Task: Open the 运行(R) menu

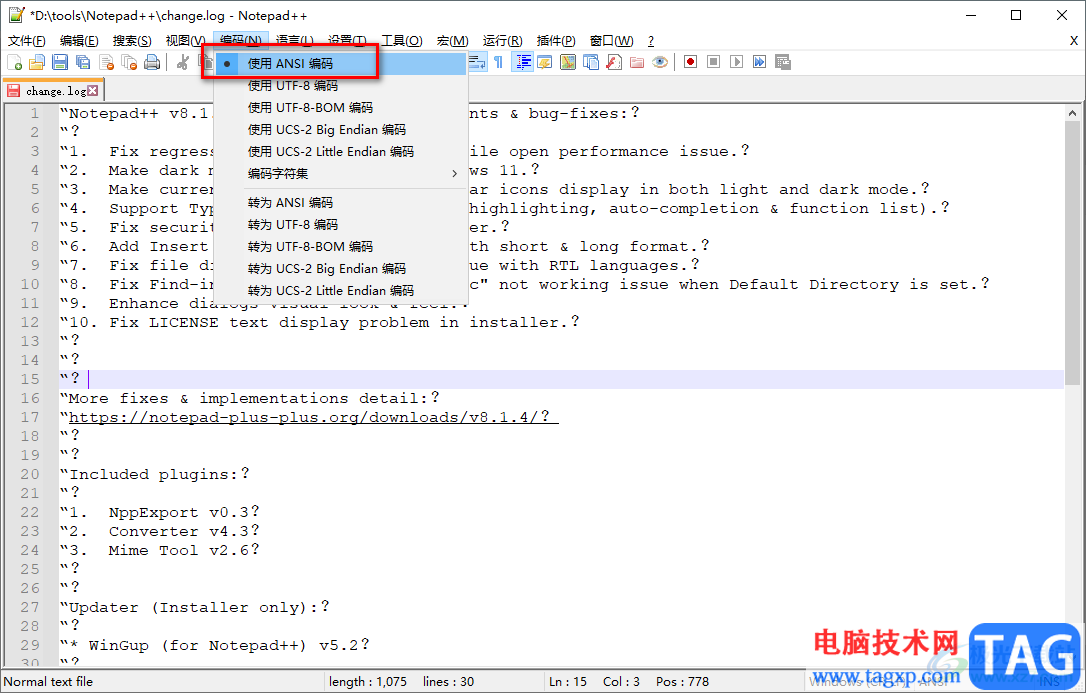Action: pyautogui.click(x=502, y=41)
